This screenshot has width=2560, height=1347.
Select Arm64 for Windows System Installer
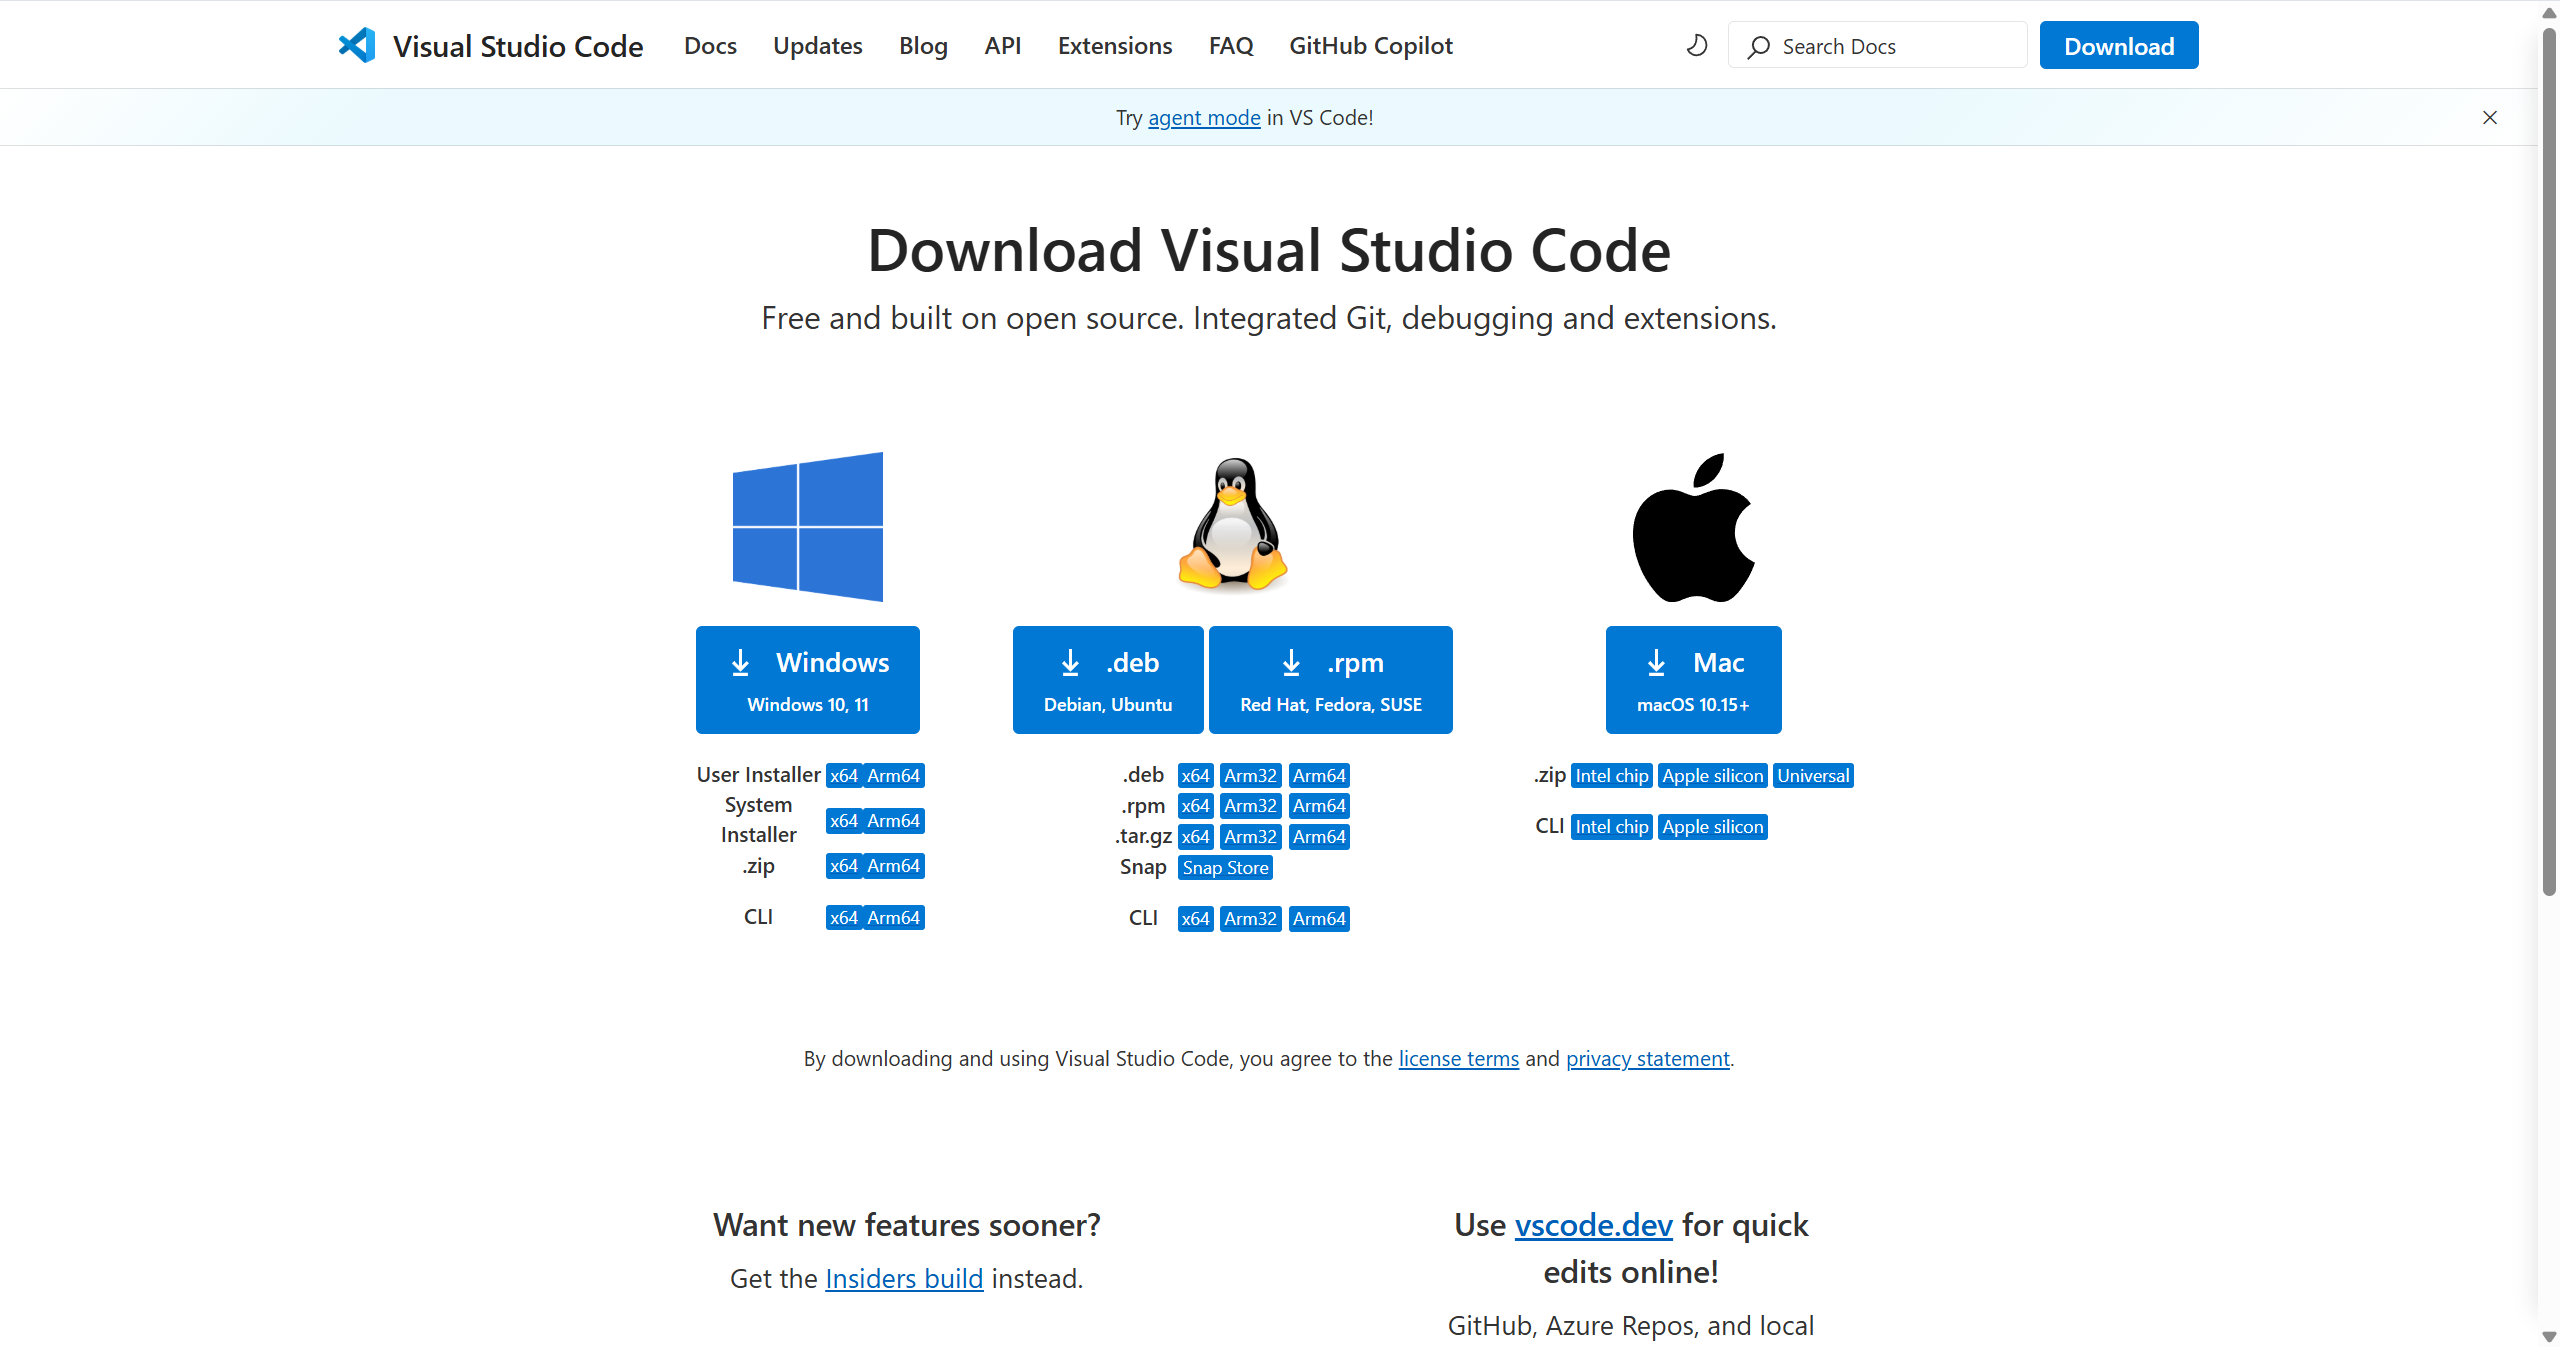pyautogui.click(x=894, y=821)
